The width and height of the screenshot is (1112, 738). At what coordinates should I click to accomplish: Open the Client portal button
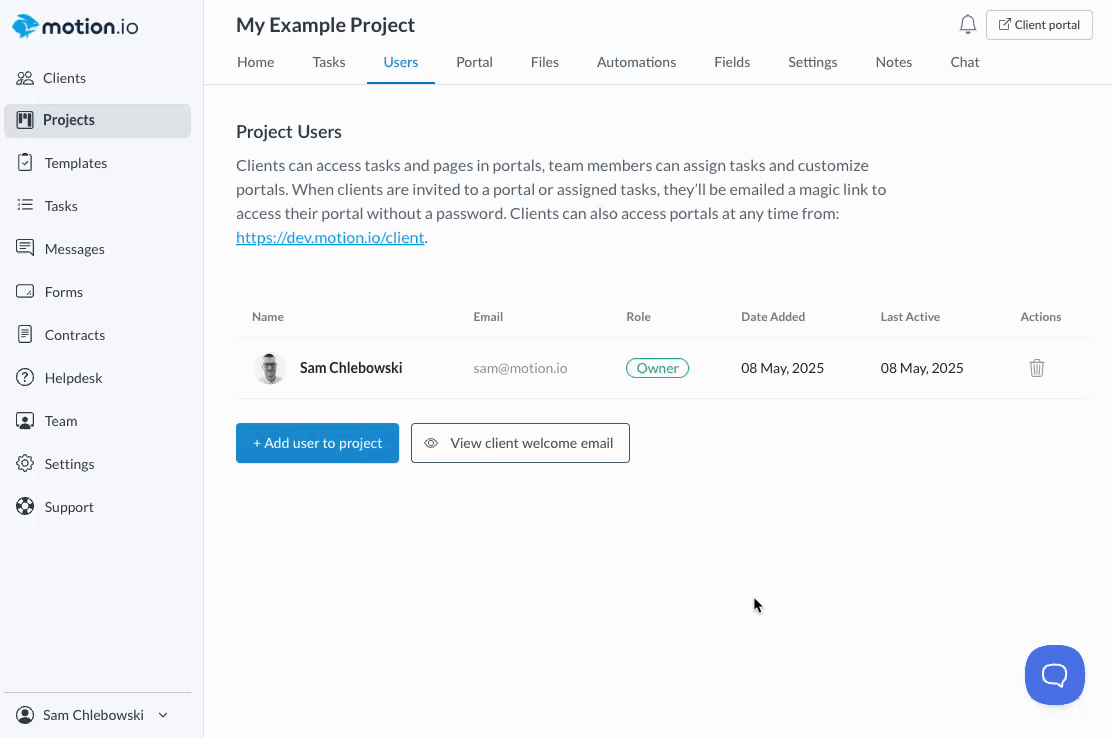point(1039,25)
